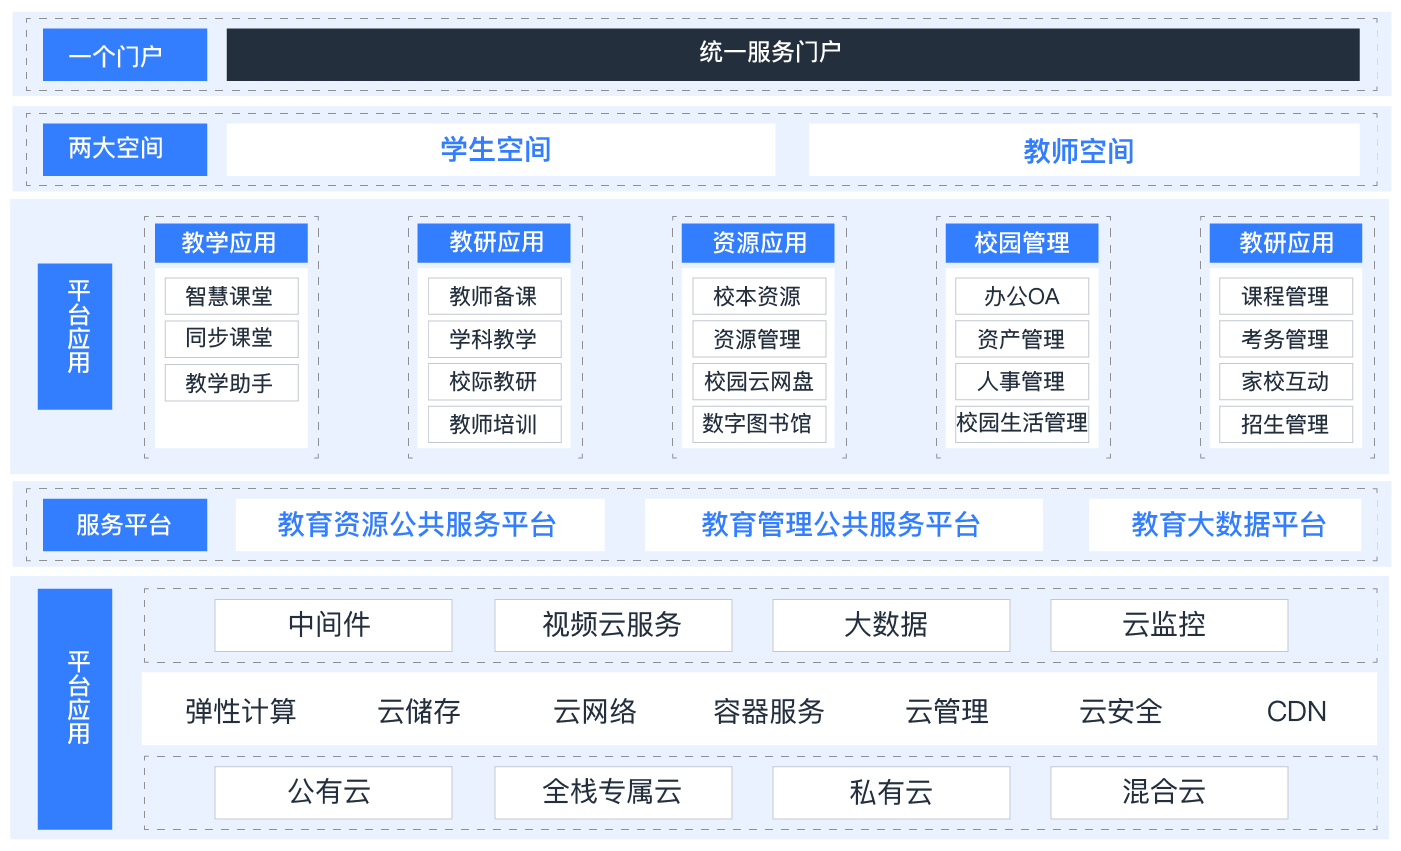The image size is (1401, 851).
Task: Open the 学生空间 block
Action: click(x=501, y=150)
